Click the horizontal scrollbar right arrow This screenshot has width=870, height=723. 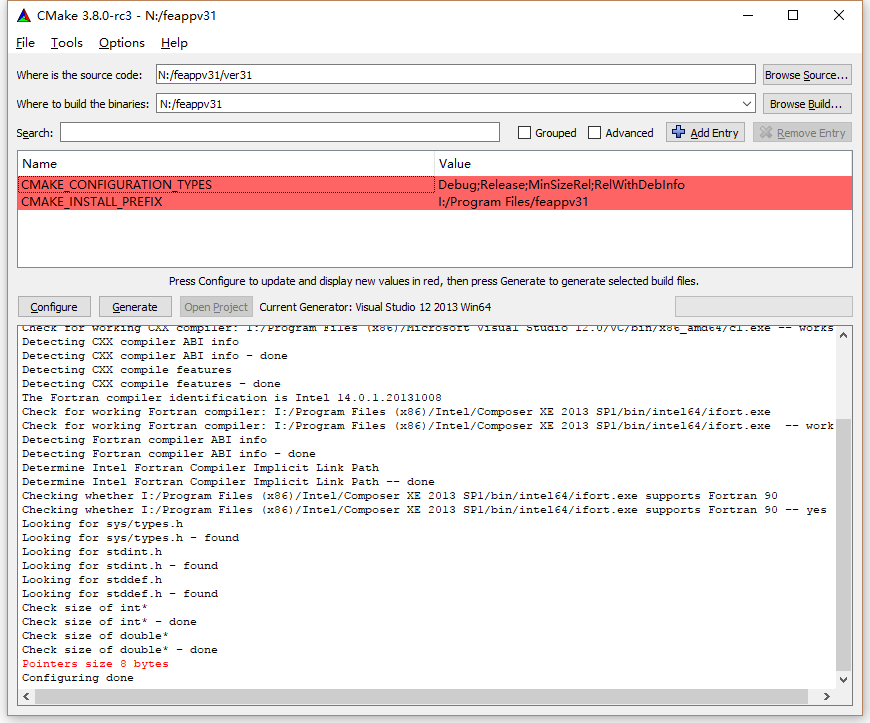coord(828,696)
